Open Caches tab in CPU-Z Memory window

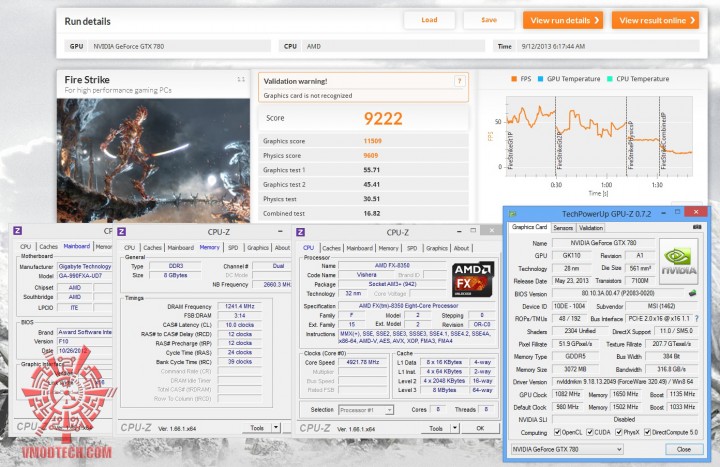pos(152,248)
